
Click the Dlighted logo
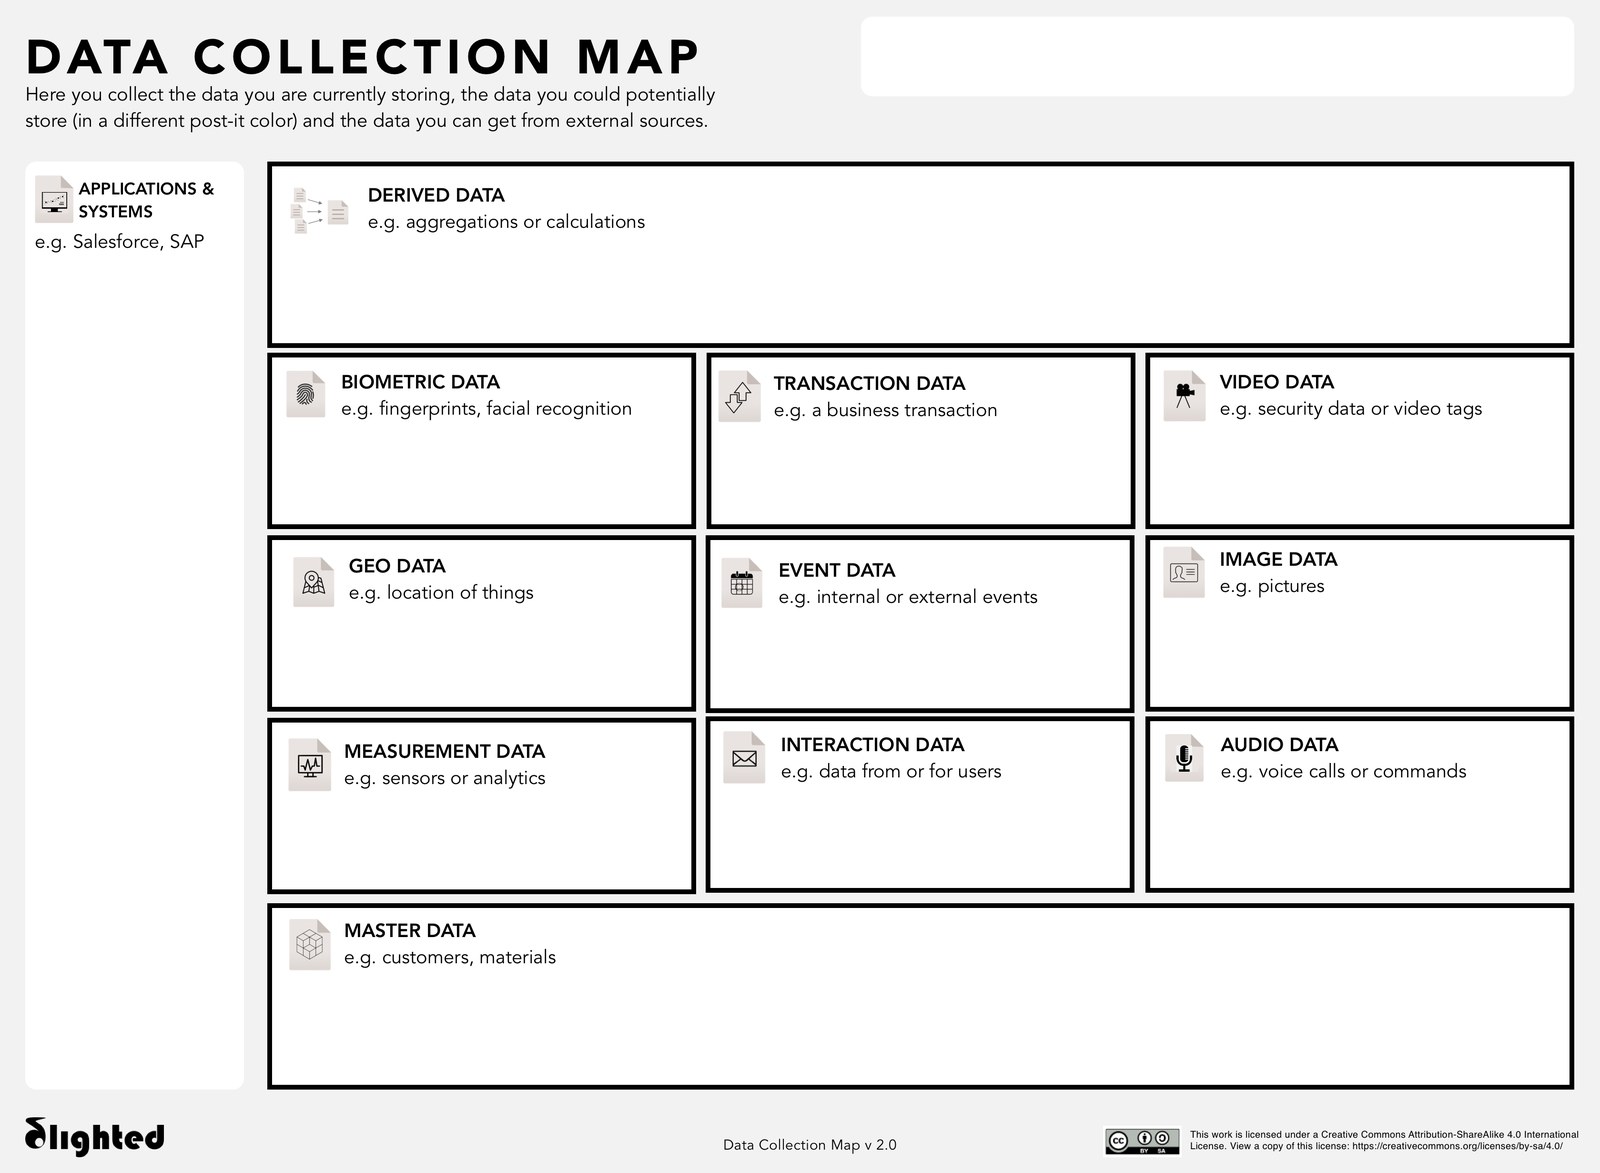(95, 1137)
